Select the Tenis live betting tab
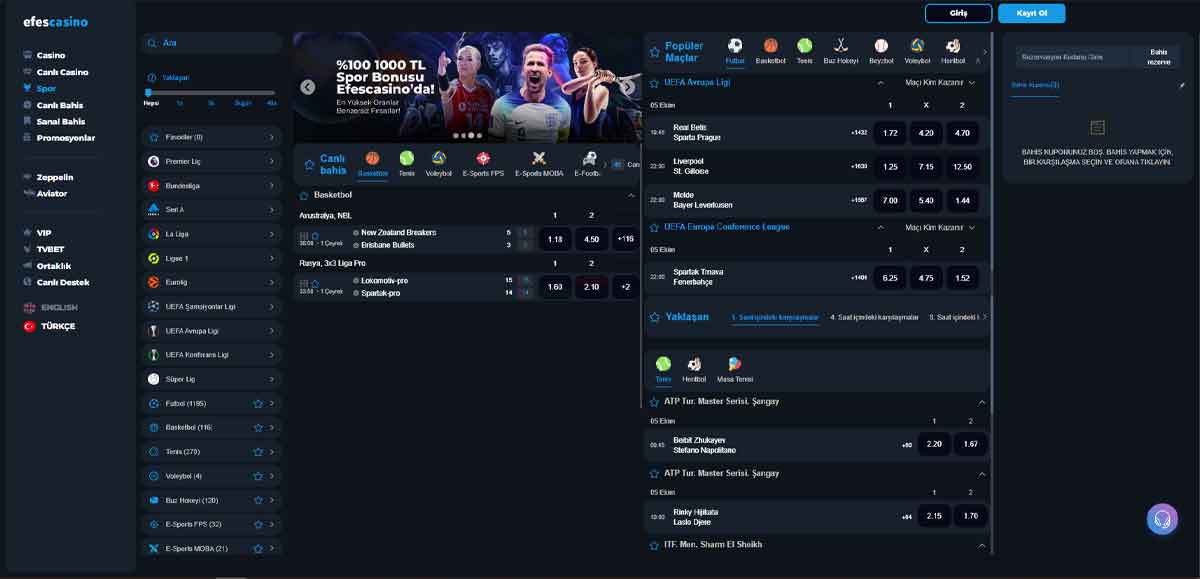1200x579 pixels. point(407,163)
